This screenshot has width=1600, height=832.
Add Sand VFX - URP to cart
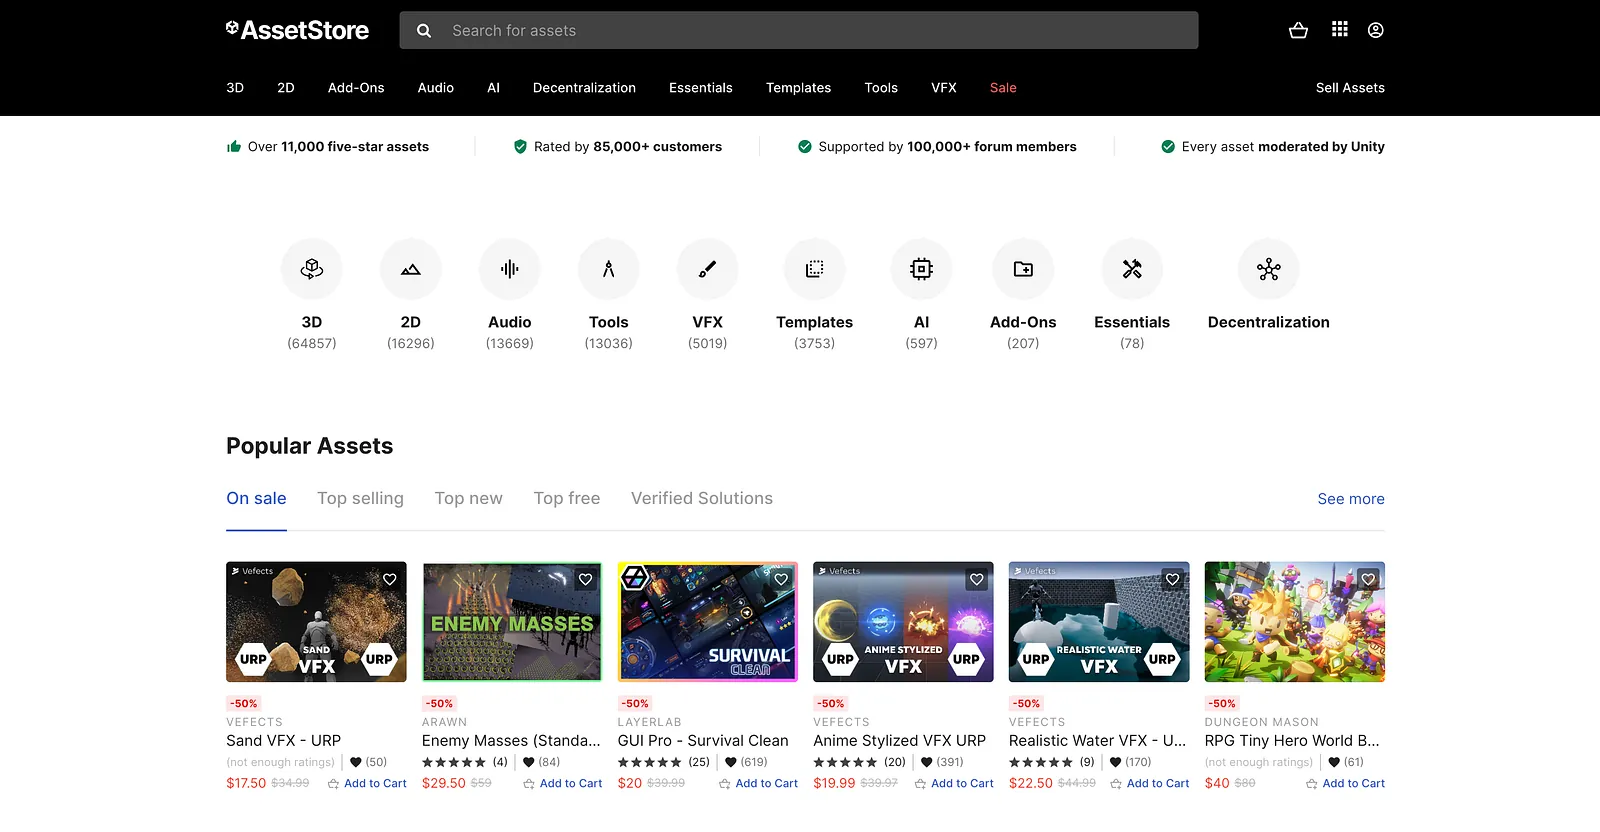367,784
